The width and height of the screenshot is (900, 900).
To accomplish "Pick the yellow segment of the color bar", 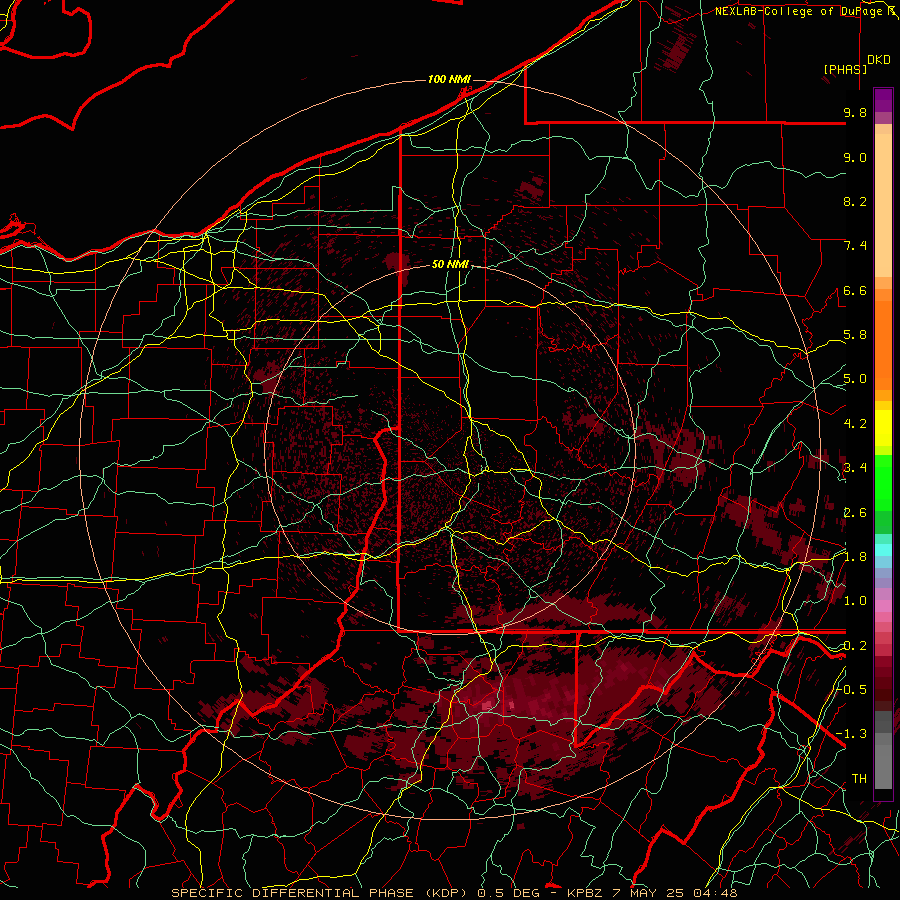I will point(883,428).
